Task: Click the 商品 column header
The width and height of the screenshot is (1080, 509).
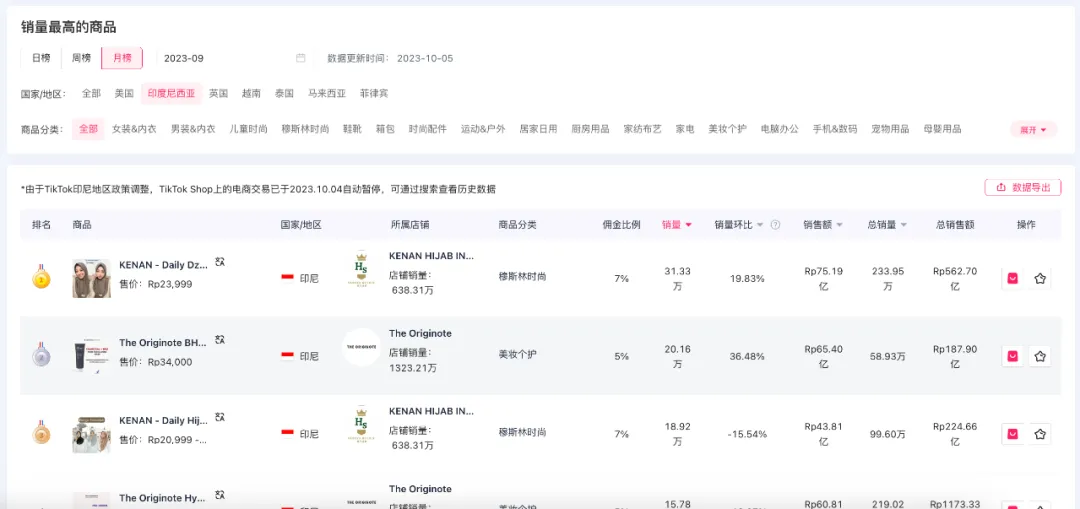Action: pos(82,225)
